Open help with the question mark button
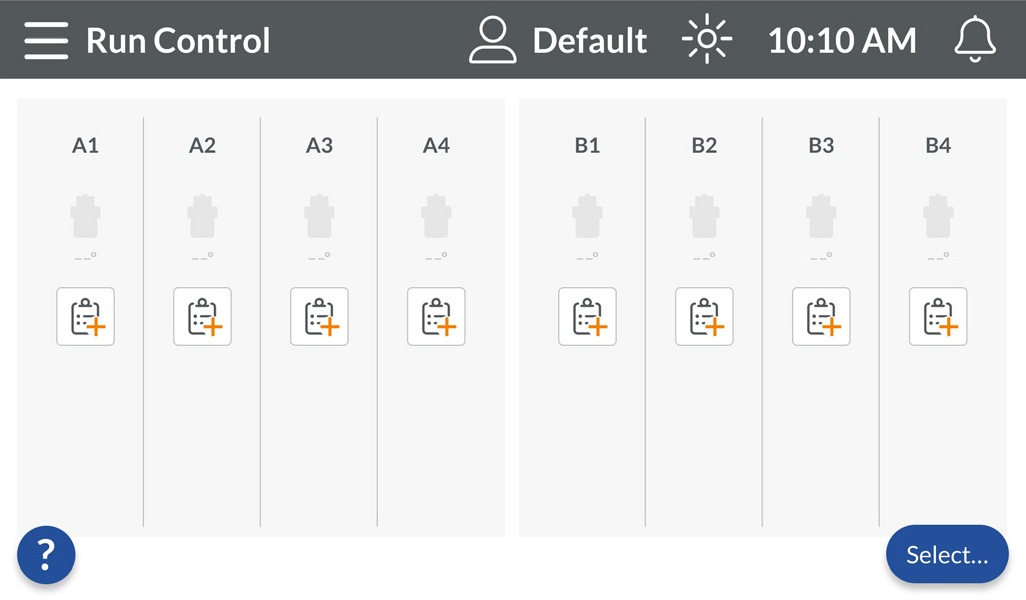The height and width of the screenshot is (600, 1026). pyautogui.click(x=46, y=555)
